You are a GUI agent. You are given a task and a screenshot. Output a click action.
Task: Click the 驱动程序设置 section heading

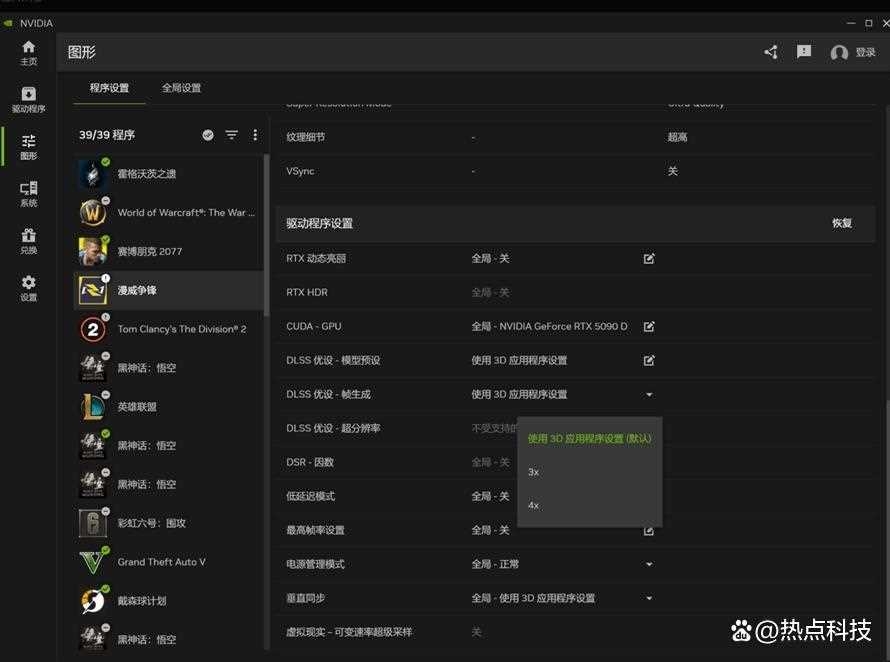(319, 223)
